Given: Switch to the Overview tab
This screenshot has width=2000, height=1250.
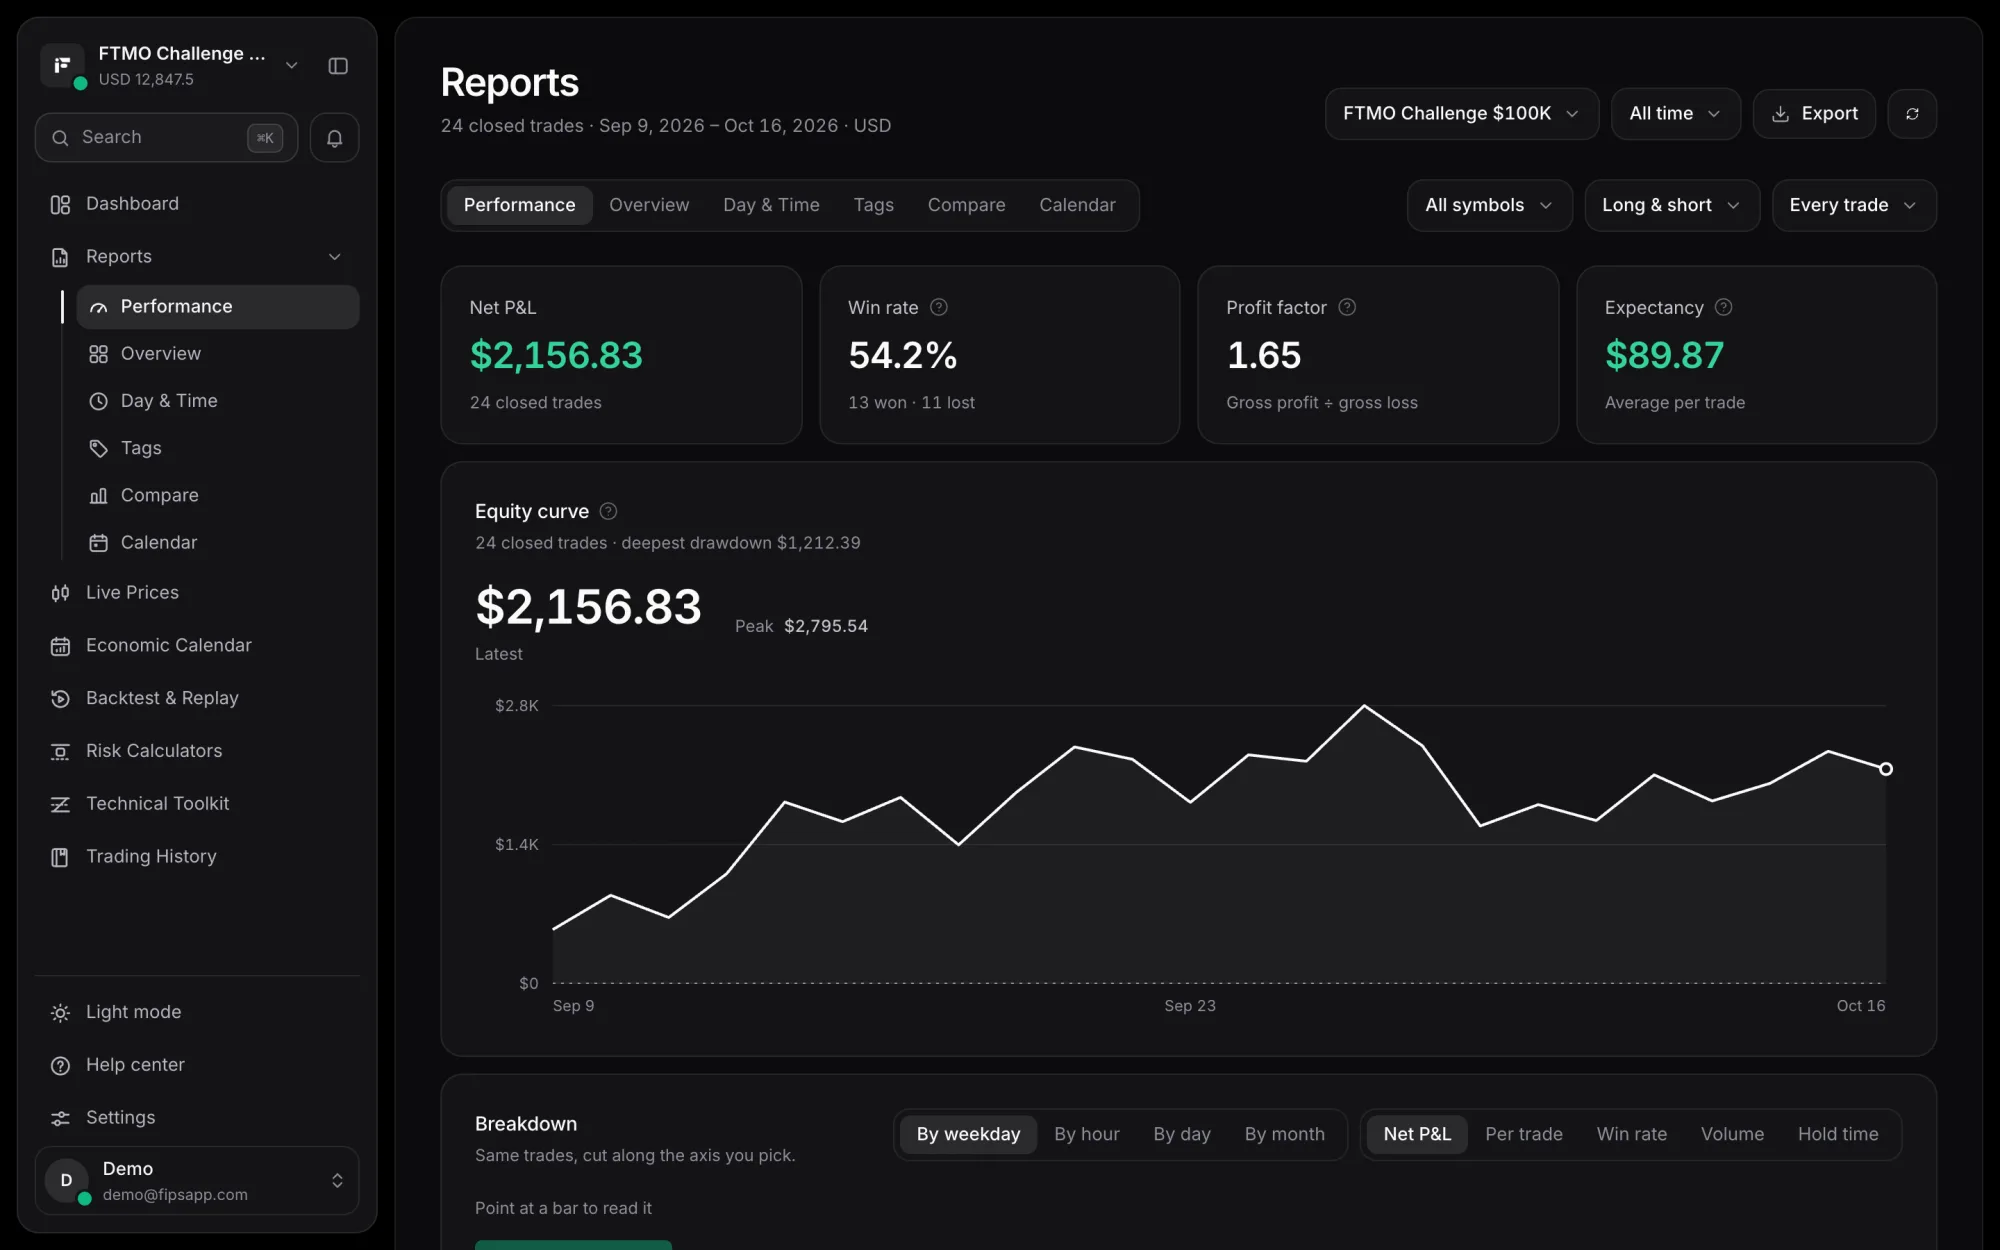Looking at the screenshot, I should [649, 205].
